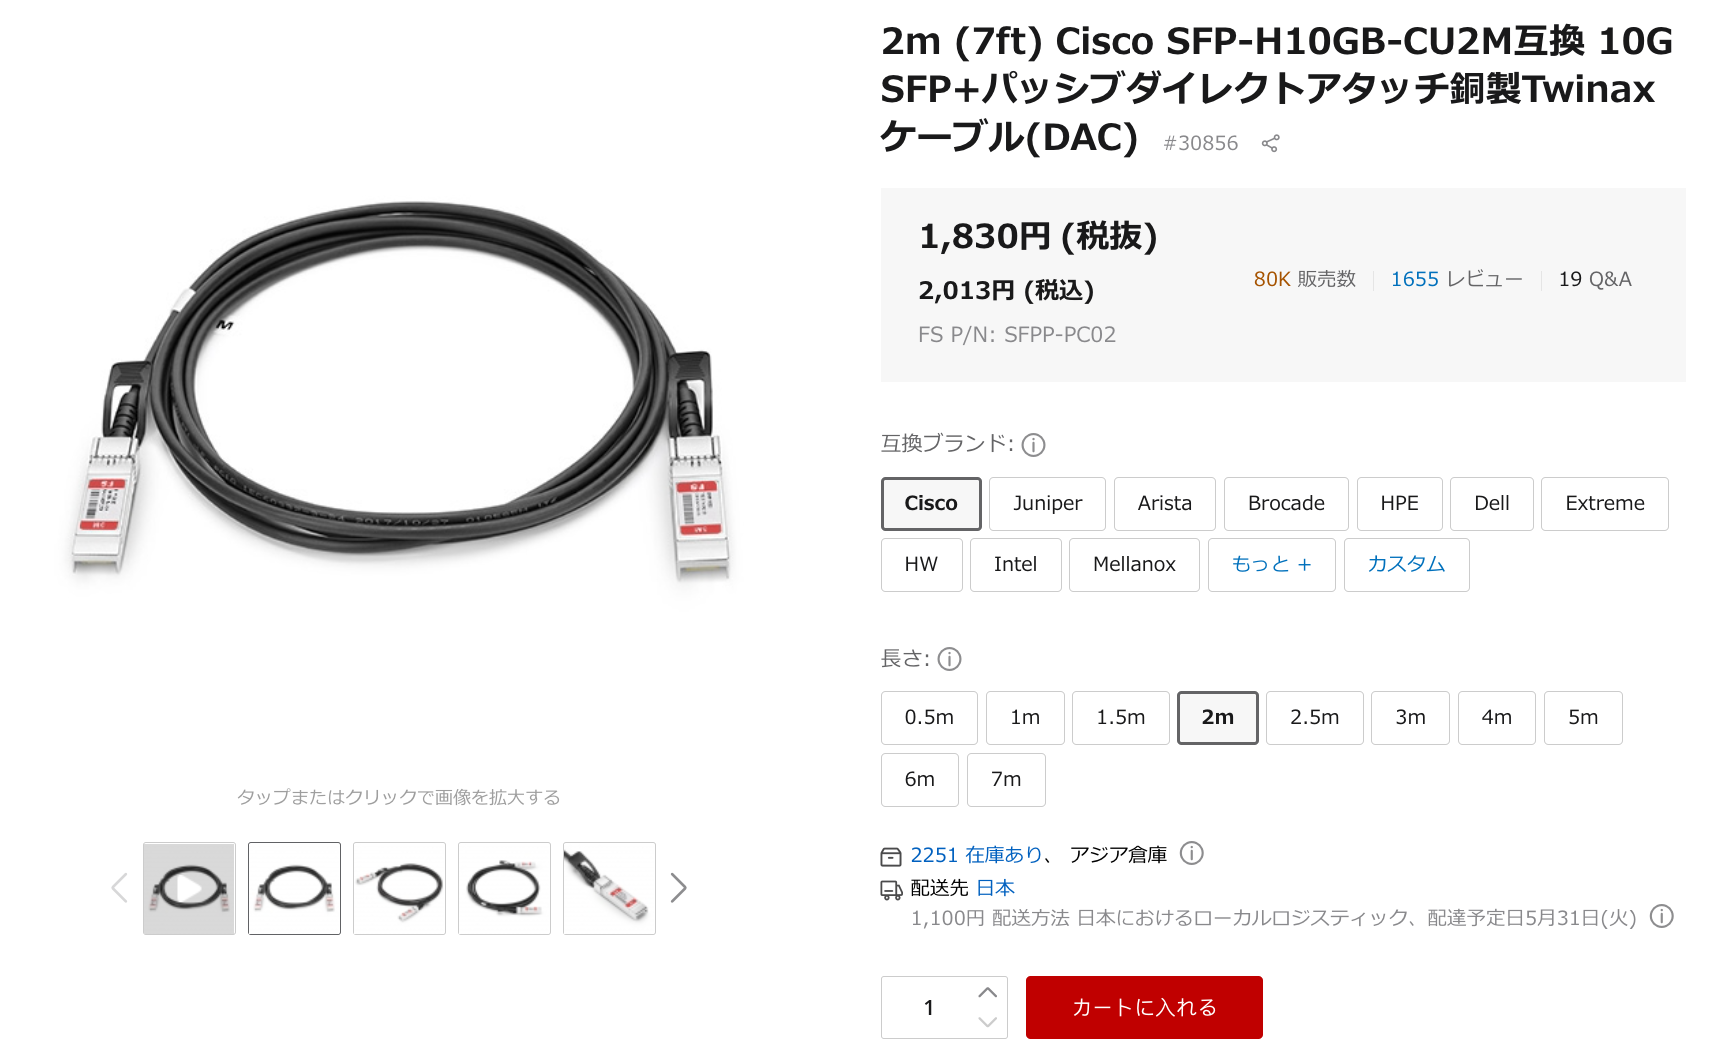Open the 1655 レビュー link
This screenshot has height=1064, width=1710.
click(1456, 279)
